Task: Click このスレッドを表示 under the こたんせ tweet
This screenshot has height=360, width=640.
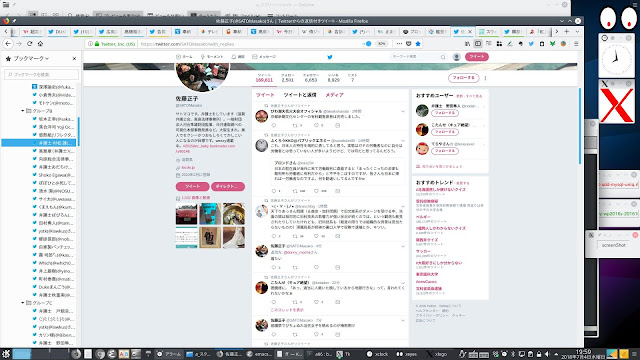Action: coord(287,310)
